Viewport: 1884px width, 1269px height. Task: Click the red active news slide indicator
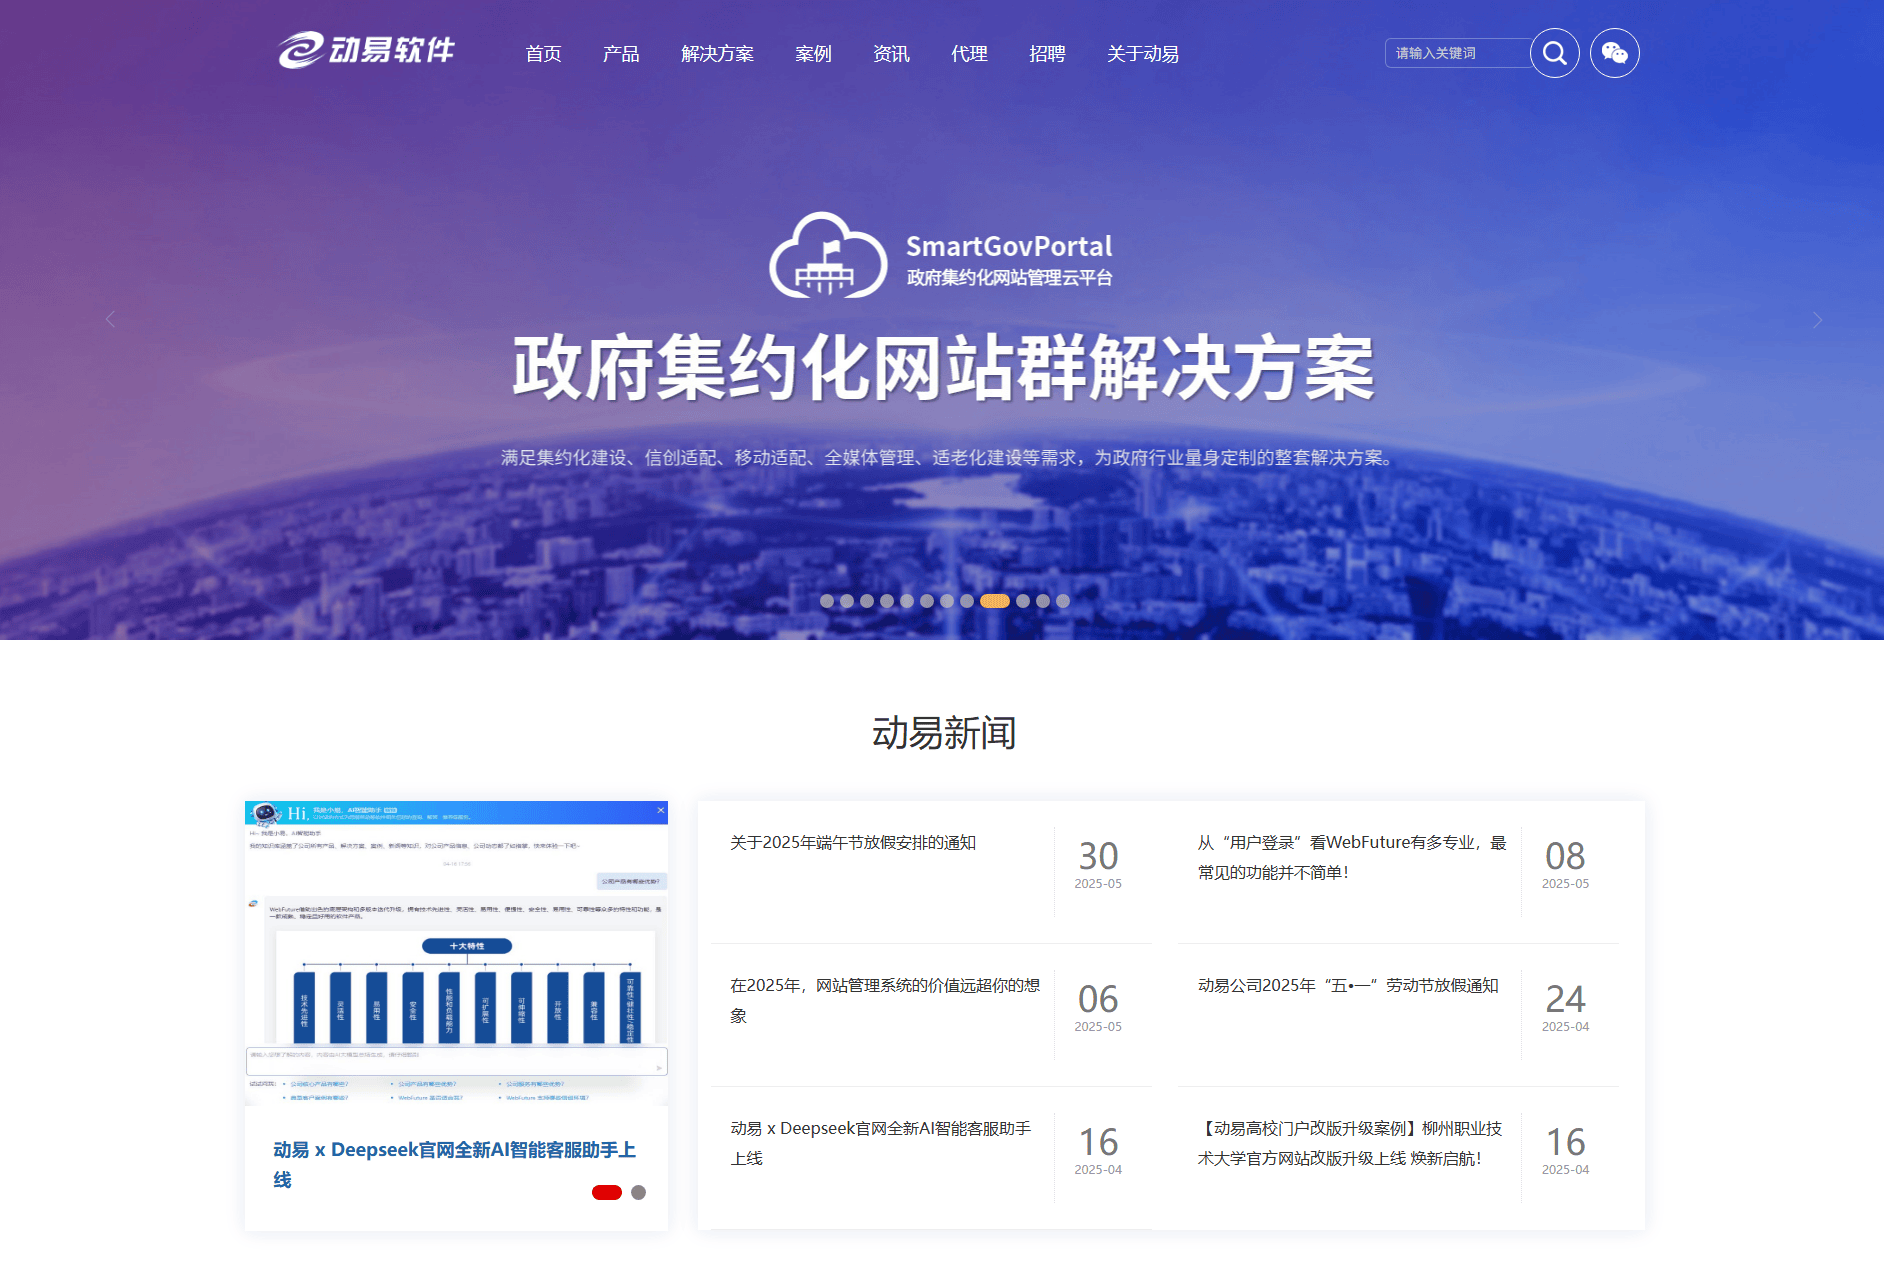point(607,1192)
